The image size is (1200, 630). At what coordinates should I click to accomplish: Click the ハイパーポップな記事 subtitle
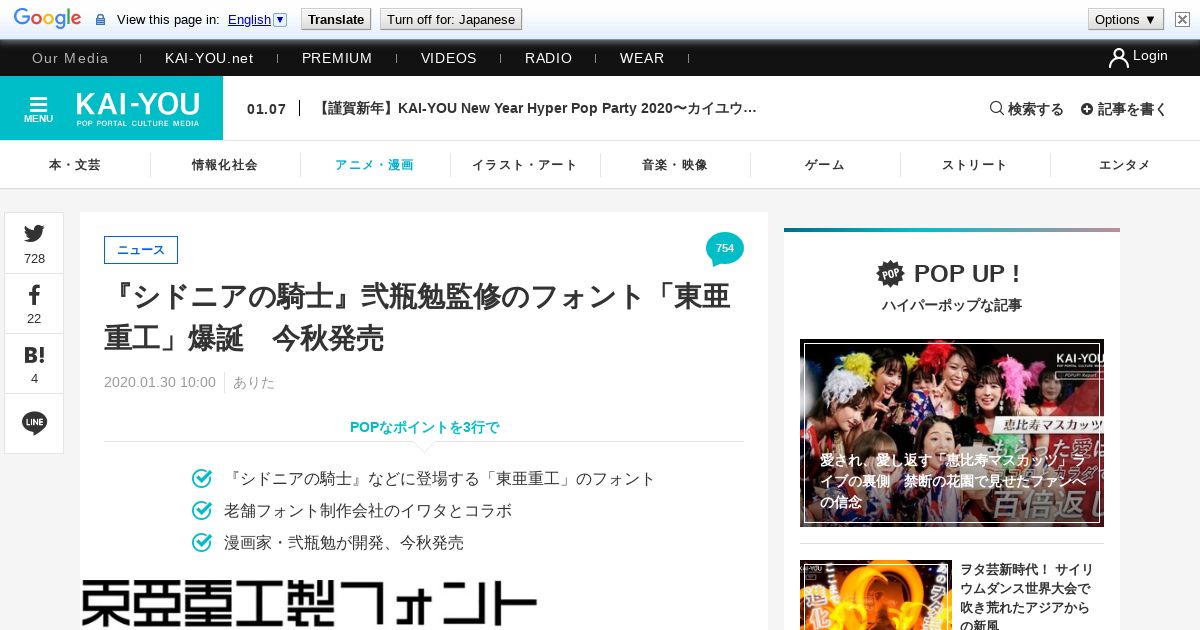point(952,305)
